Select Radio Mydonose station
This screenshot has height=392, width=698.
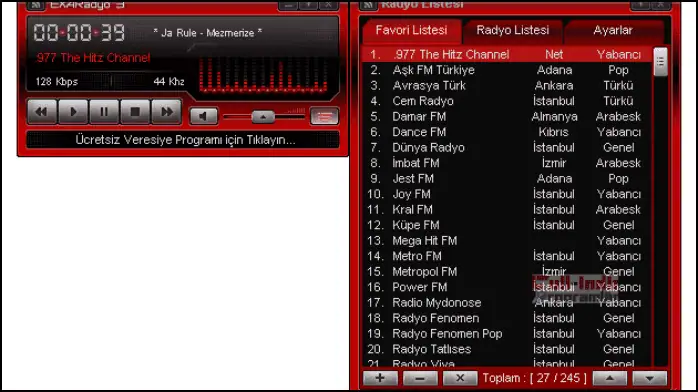click(x=507, y=303)
